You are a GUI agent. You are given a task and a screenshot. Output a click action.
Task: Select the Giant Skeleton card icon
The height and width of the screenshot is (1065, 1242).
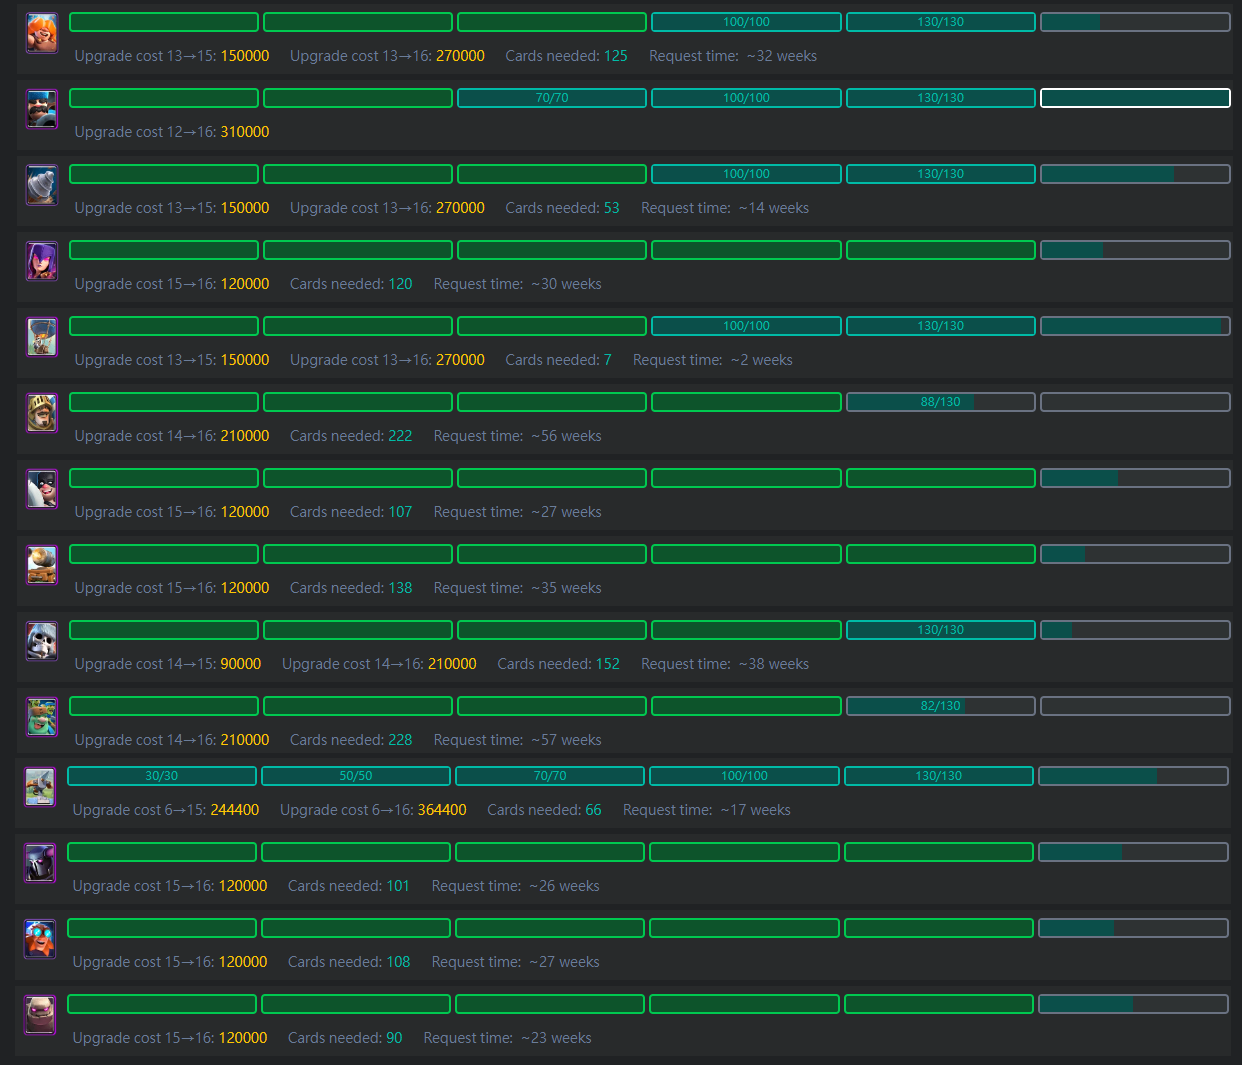click(41, 641)
